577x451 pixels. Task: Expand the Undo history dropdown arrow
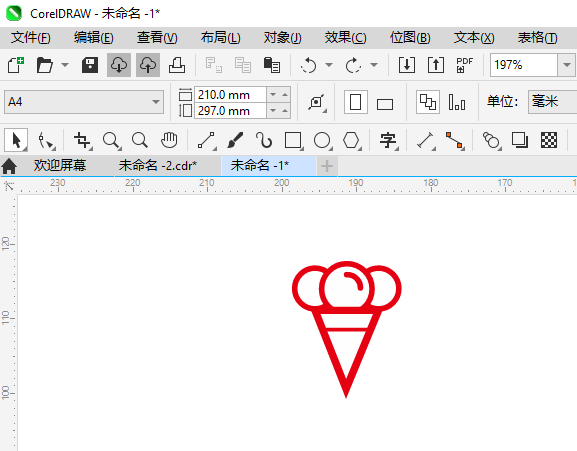(x=329, y=65)
